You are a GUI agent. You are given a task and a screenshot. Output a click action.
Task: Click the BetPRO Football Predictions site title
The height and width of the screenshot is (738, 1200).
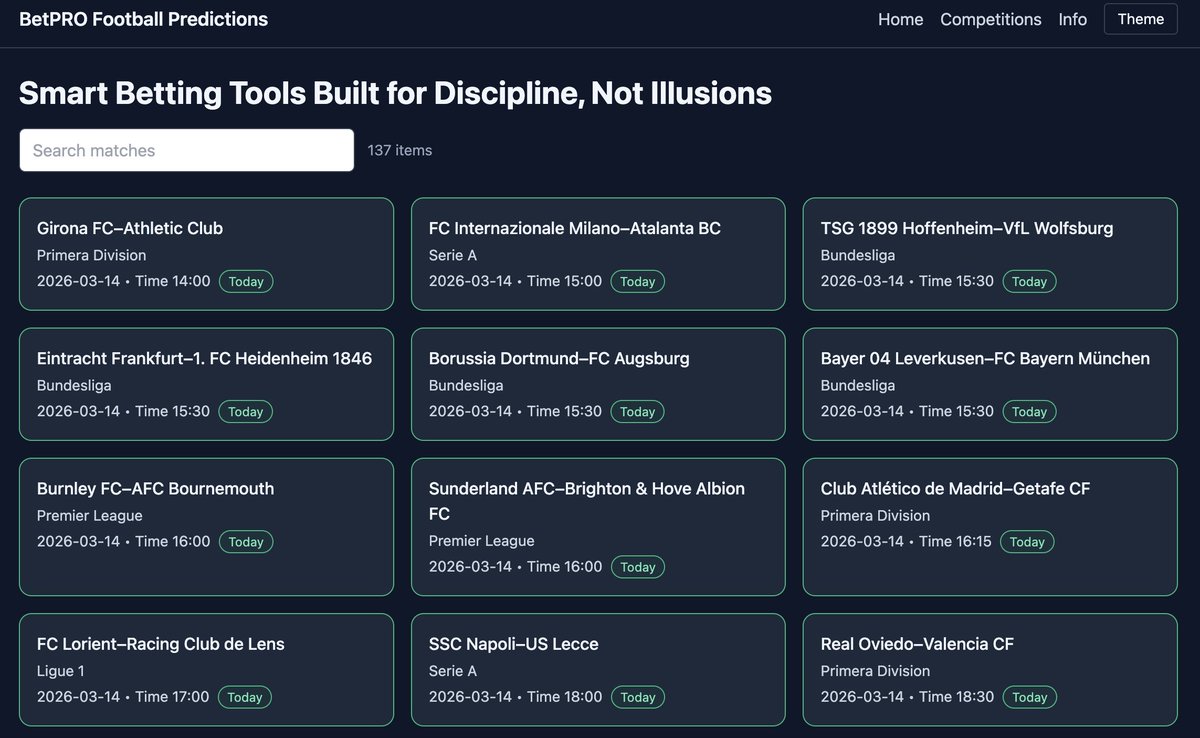[143, 19]
